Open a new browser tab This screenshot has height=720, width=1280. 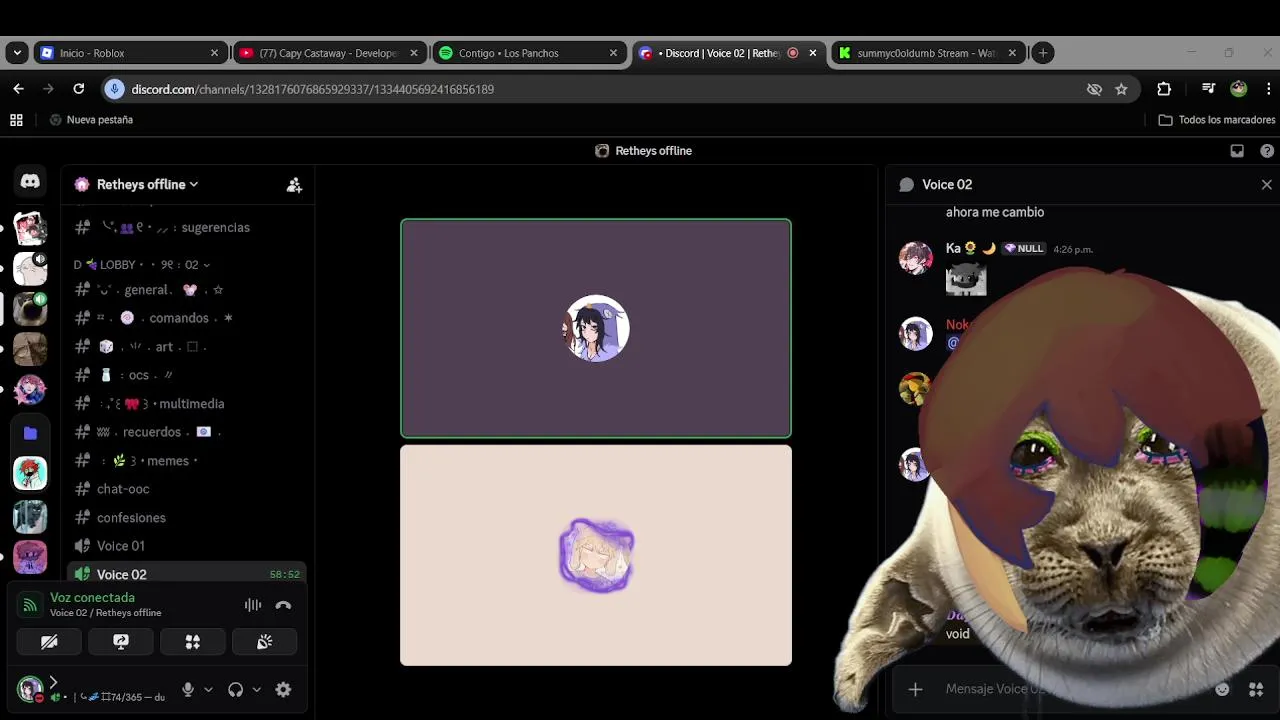click(1042, 53)
